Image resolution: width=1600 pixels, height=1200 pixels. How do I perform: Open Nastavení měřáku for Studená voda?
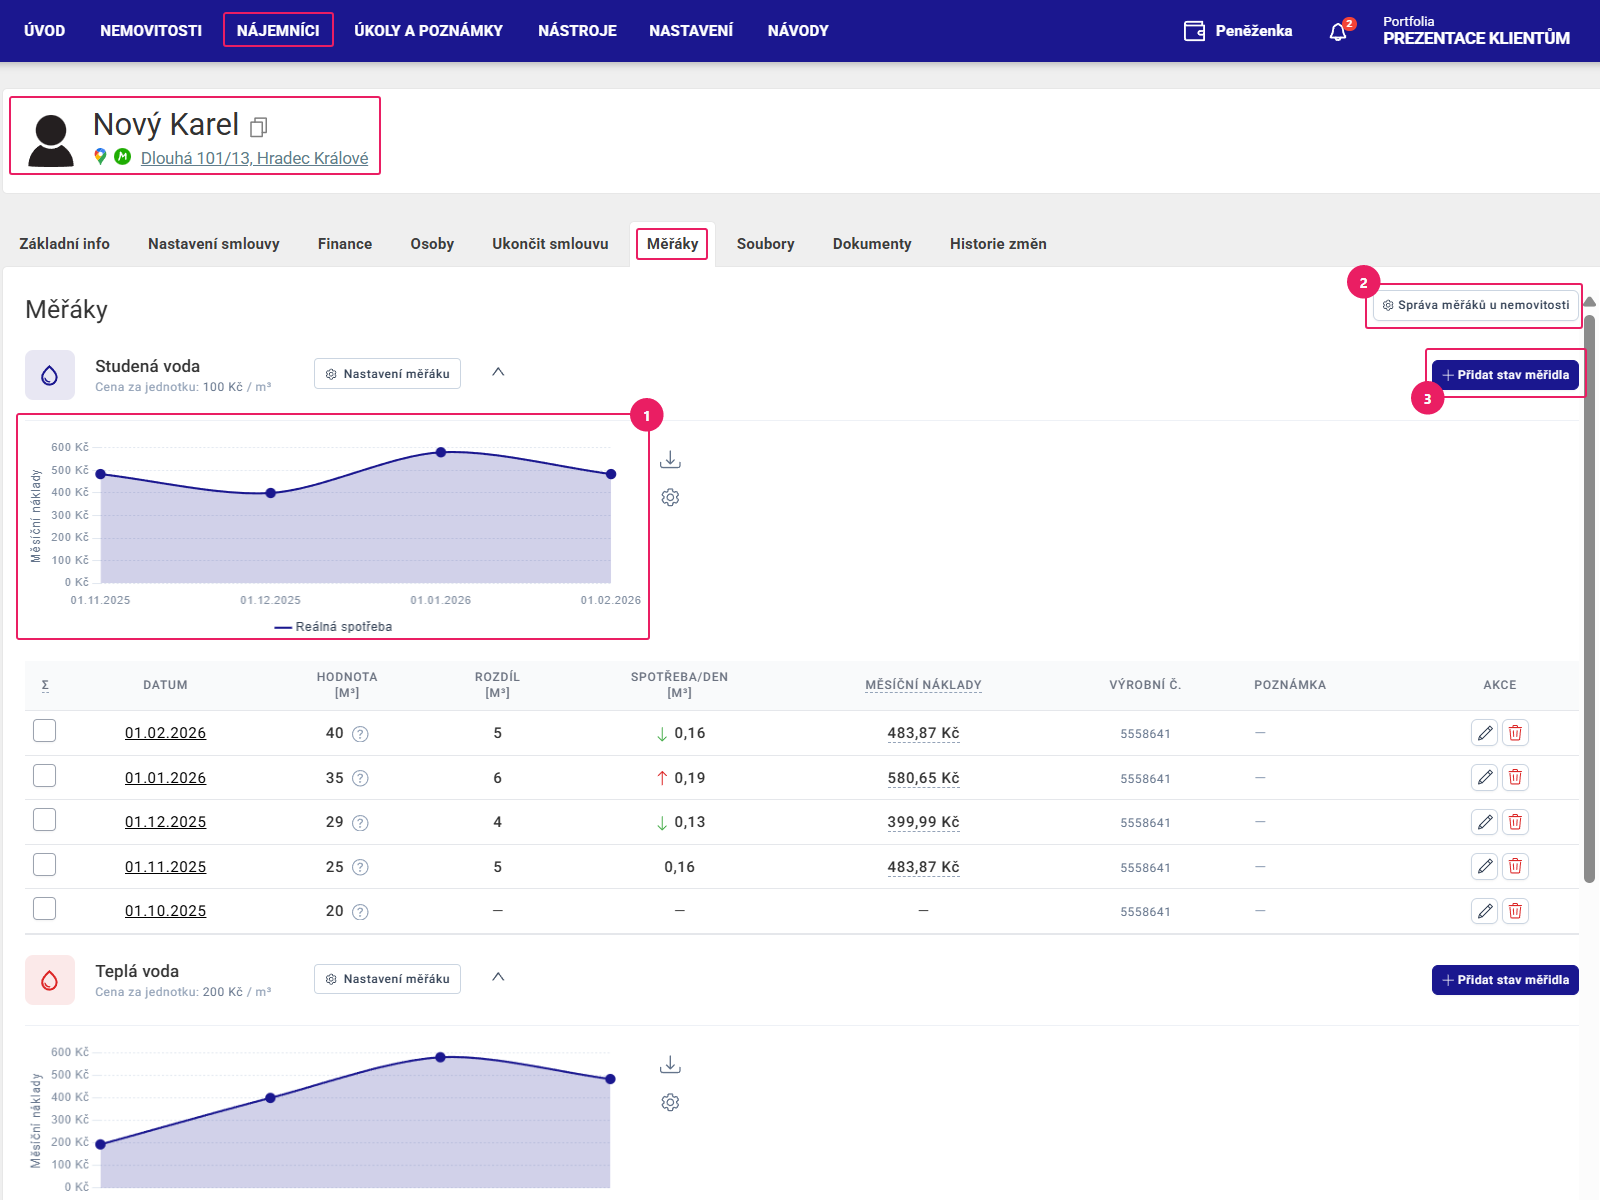(387, 374)
